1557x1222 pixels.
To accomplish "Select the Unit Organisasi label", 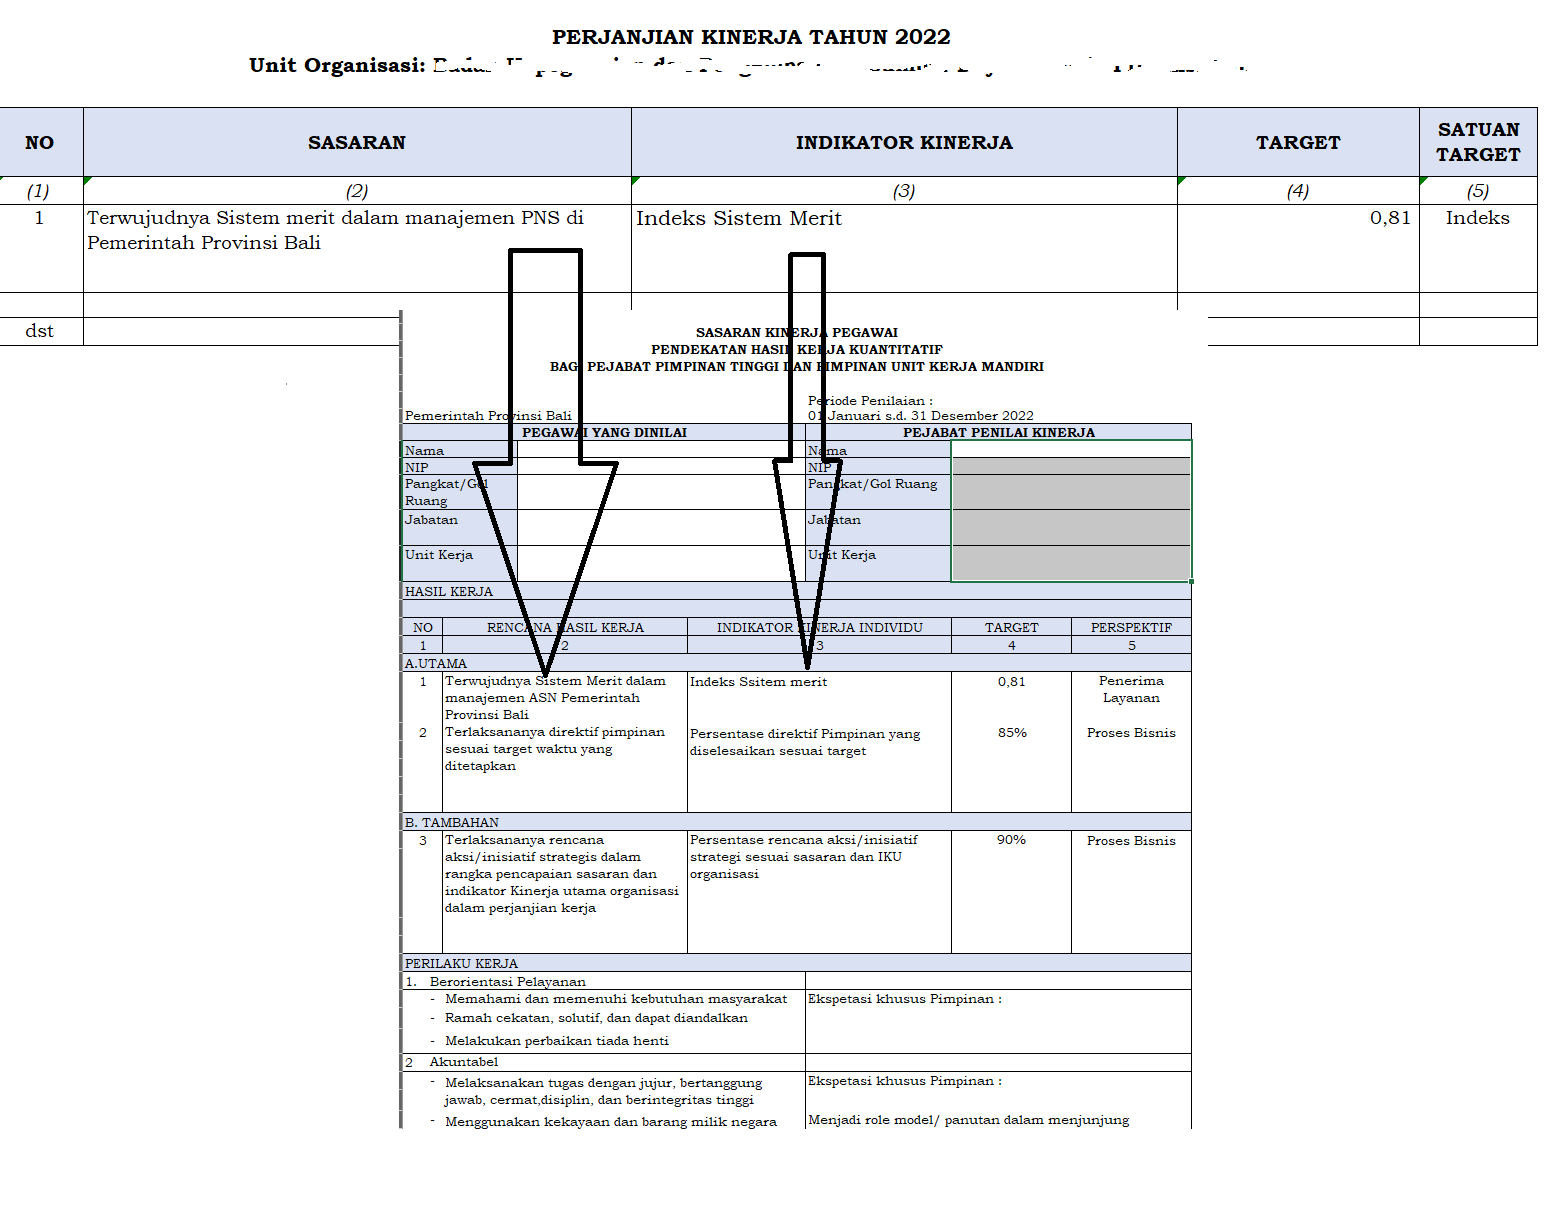I will [337, 65].
